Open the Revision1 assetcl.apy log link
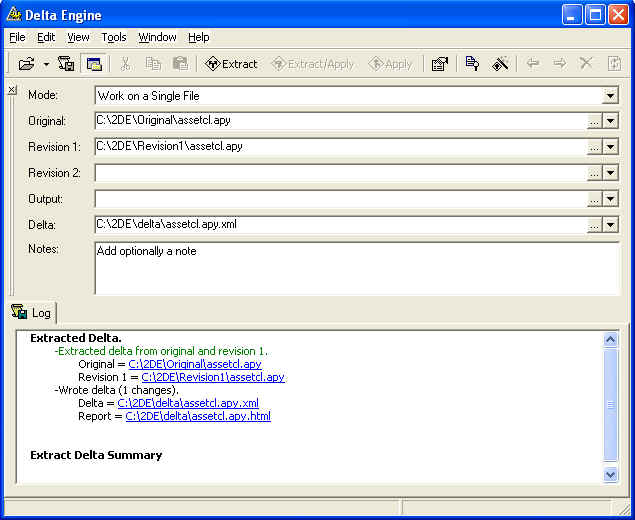Screen dimensions: 635x520 point(213,377)
